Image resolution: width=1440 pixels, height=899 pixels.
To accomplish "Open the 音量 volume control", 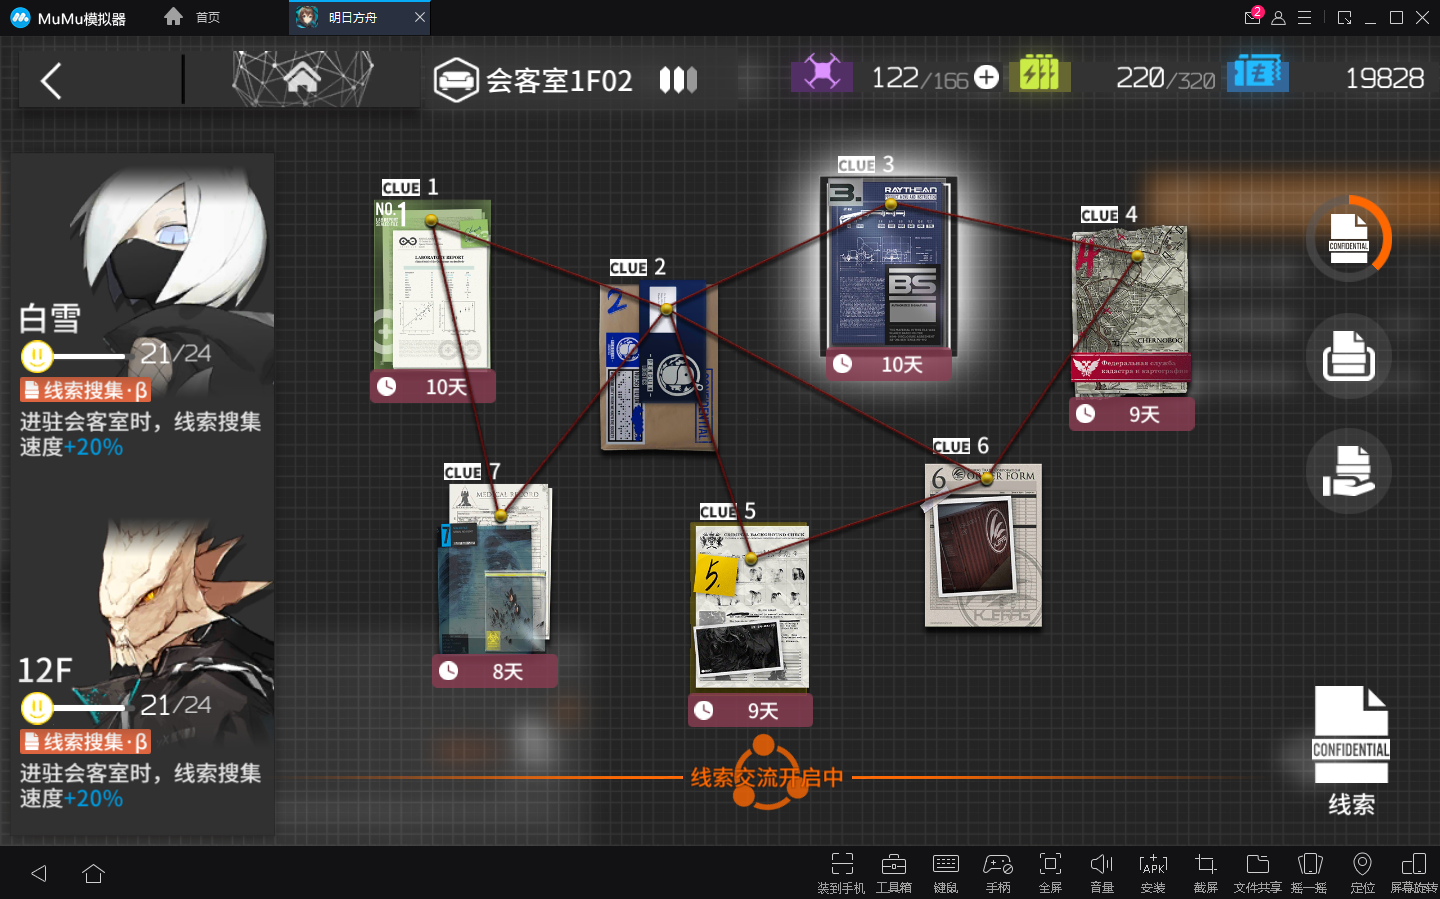I will [x=1102, y=873].
